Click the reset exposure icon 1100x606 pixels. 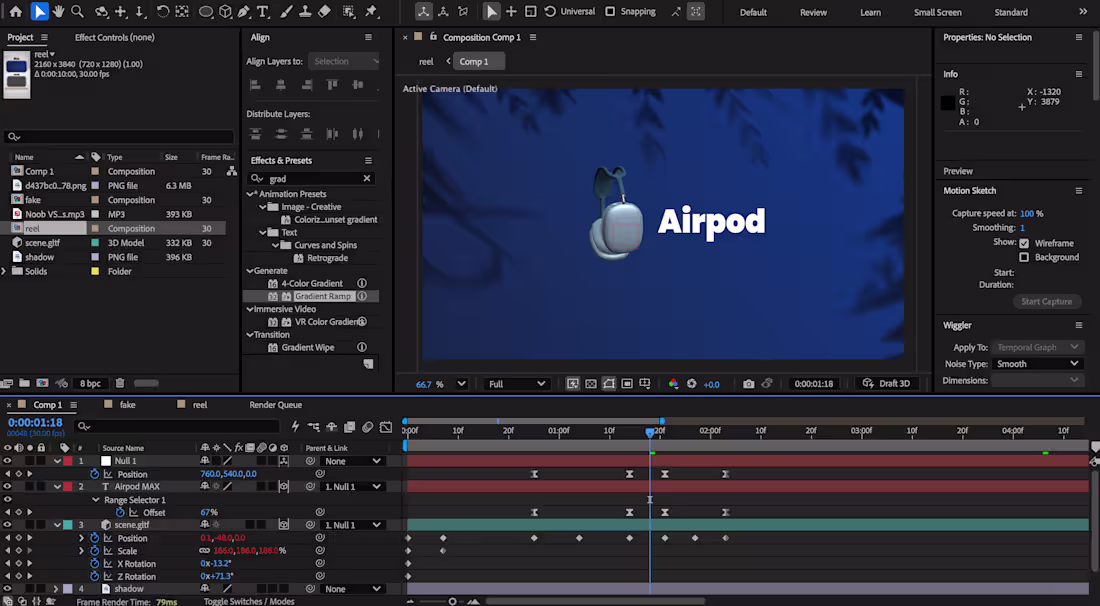(x=692, y=384)
